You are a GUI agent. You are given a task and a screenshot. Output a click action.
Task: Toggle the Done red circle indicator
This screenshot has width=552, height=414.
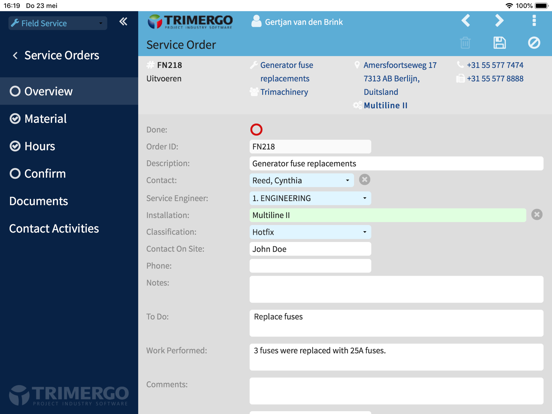coord(256,130)
